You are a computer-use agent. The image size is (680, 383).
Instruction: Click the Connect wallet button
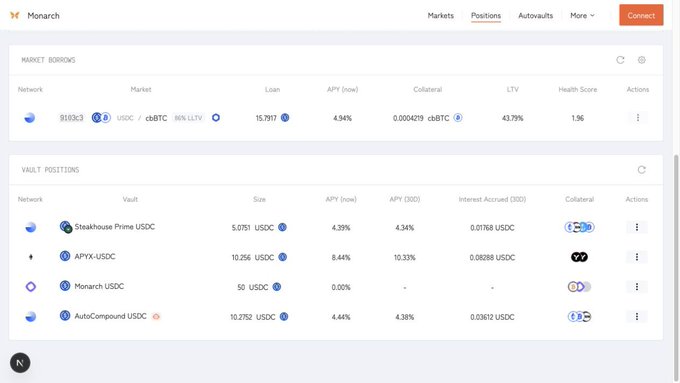click(x=641, y=15)
